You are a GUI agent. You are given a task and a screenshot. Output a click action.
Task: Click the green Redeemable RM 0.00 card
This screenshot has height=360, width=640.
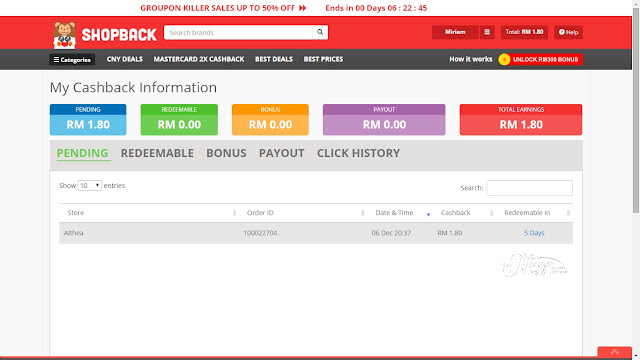click(179, 120)
